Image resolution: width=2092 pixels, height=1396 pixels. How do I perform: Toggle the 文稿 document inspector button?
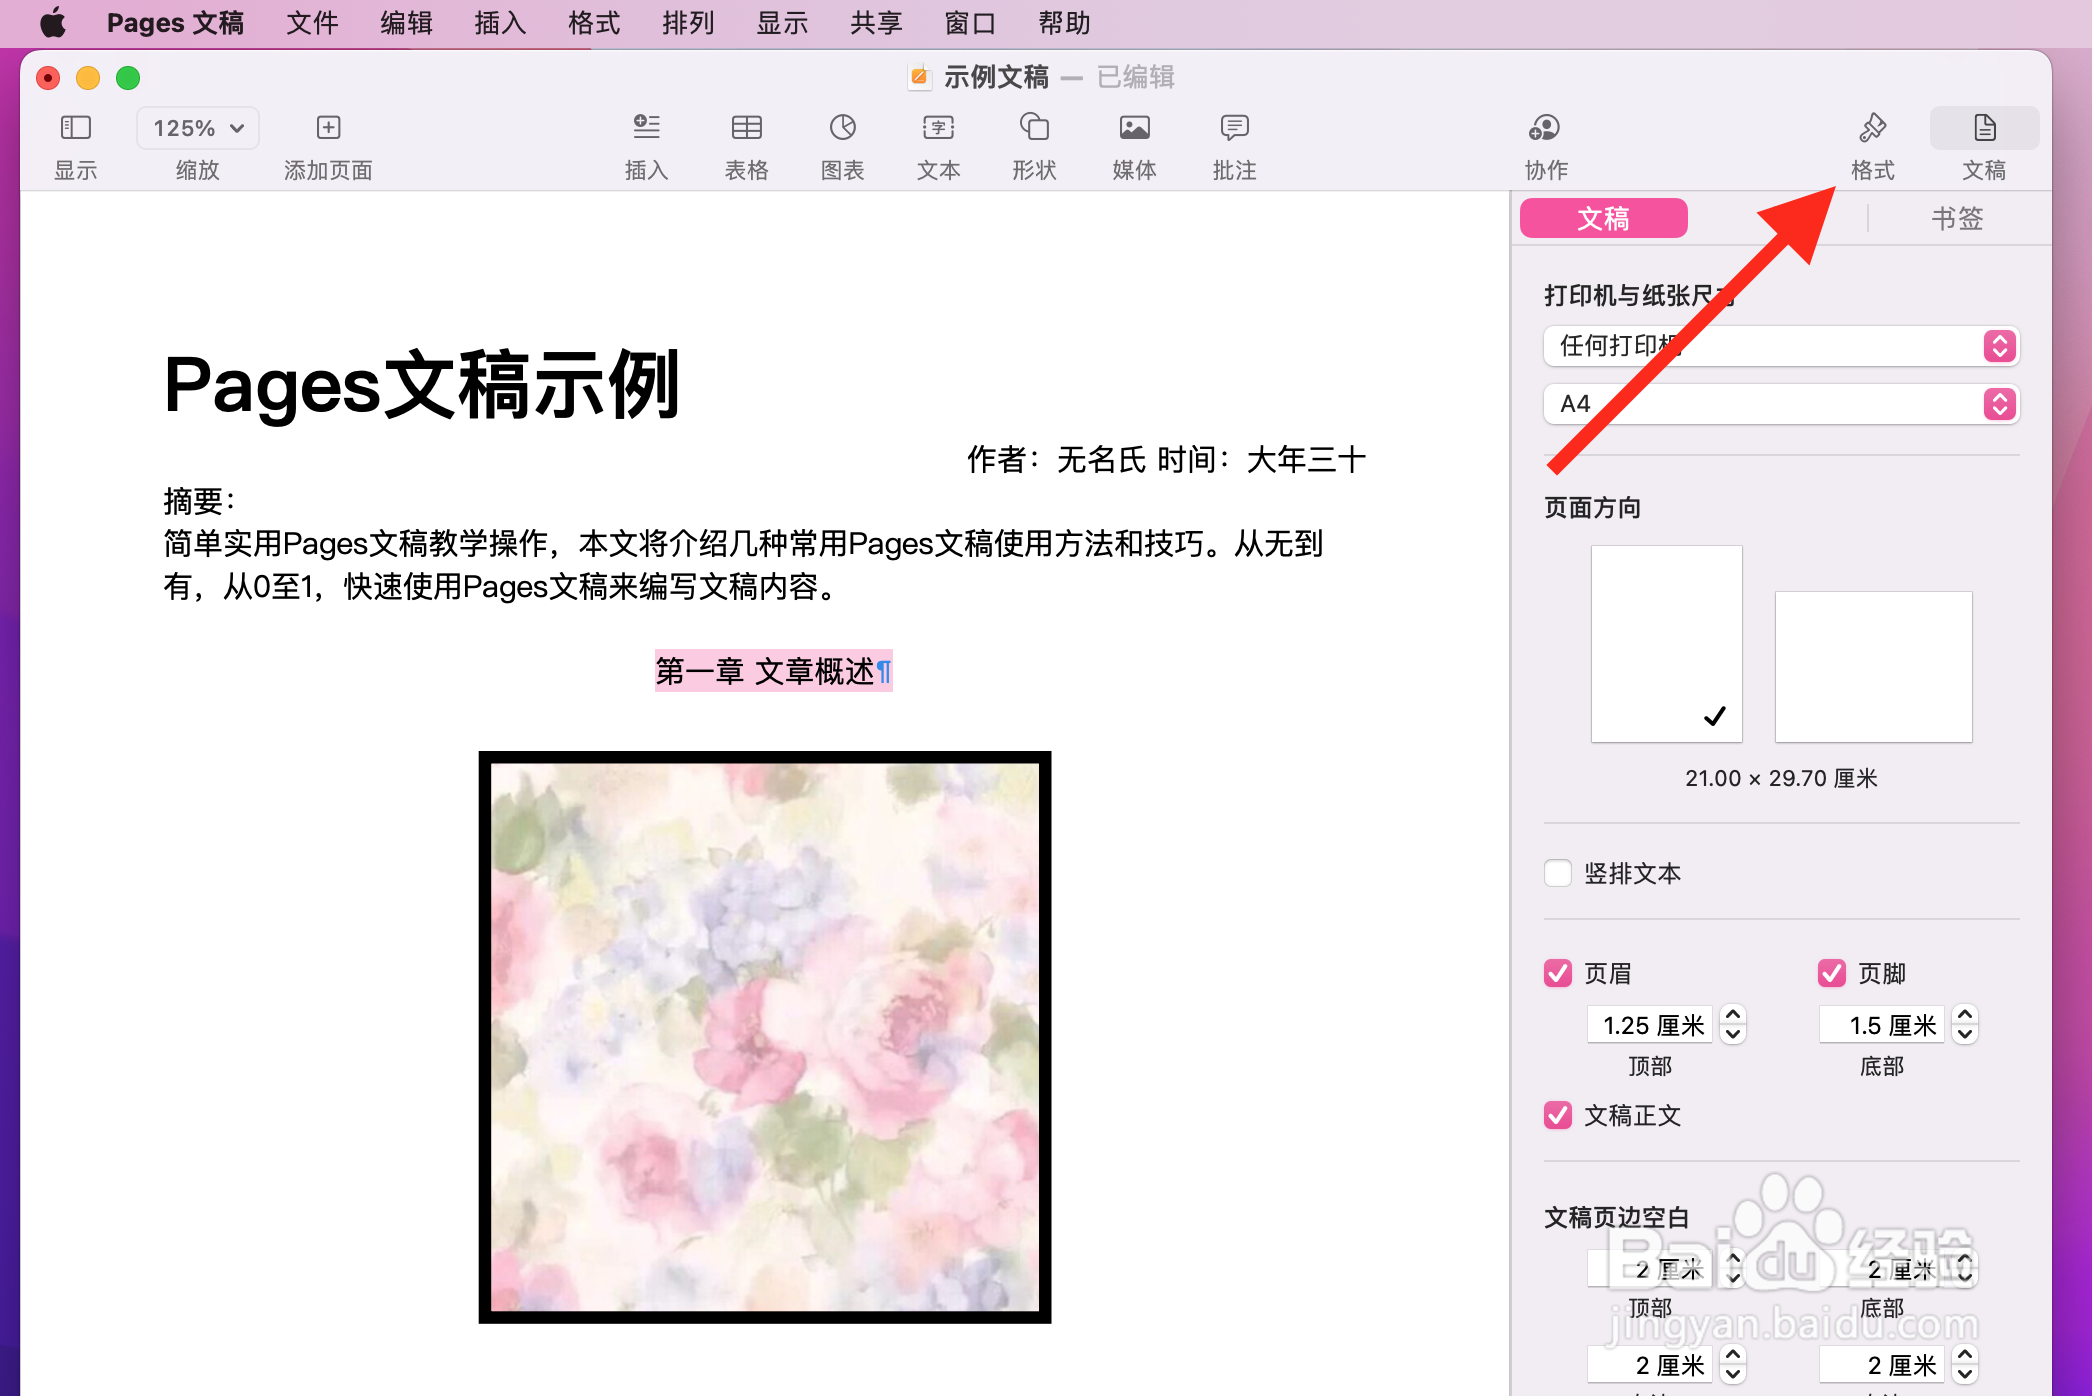click(x=1984, y=128)
